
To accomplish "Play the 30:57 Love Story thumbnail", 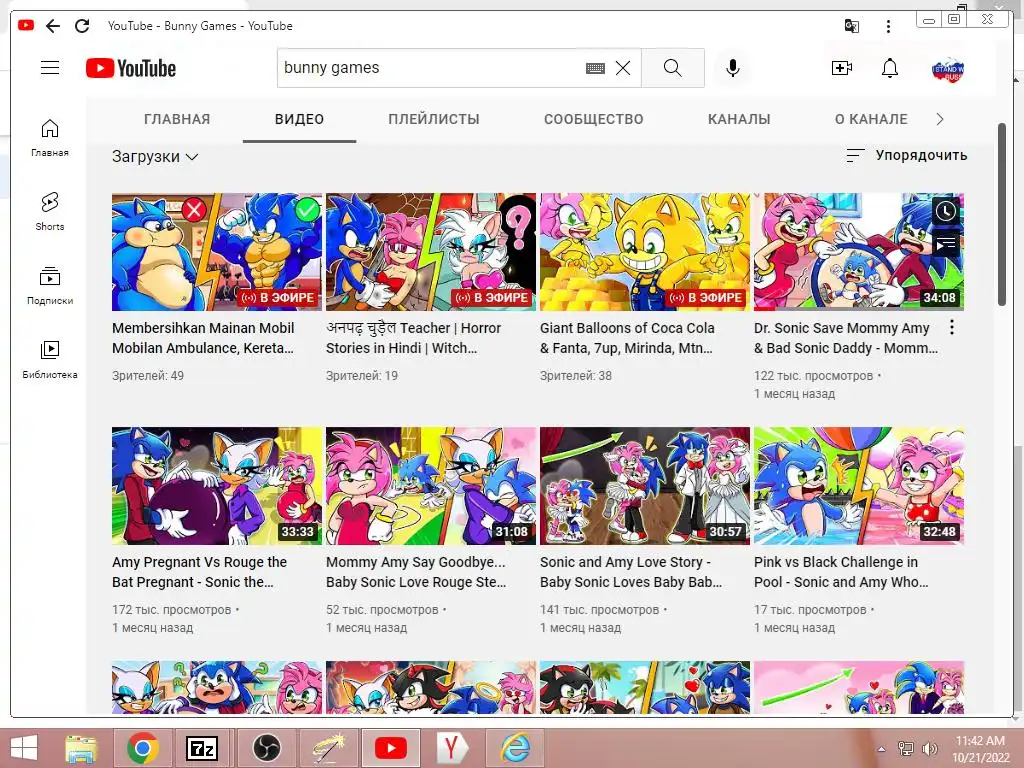I will 645,486.
